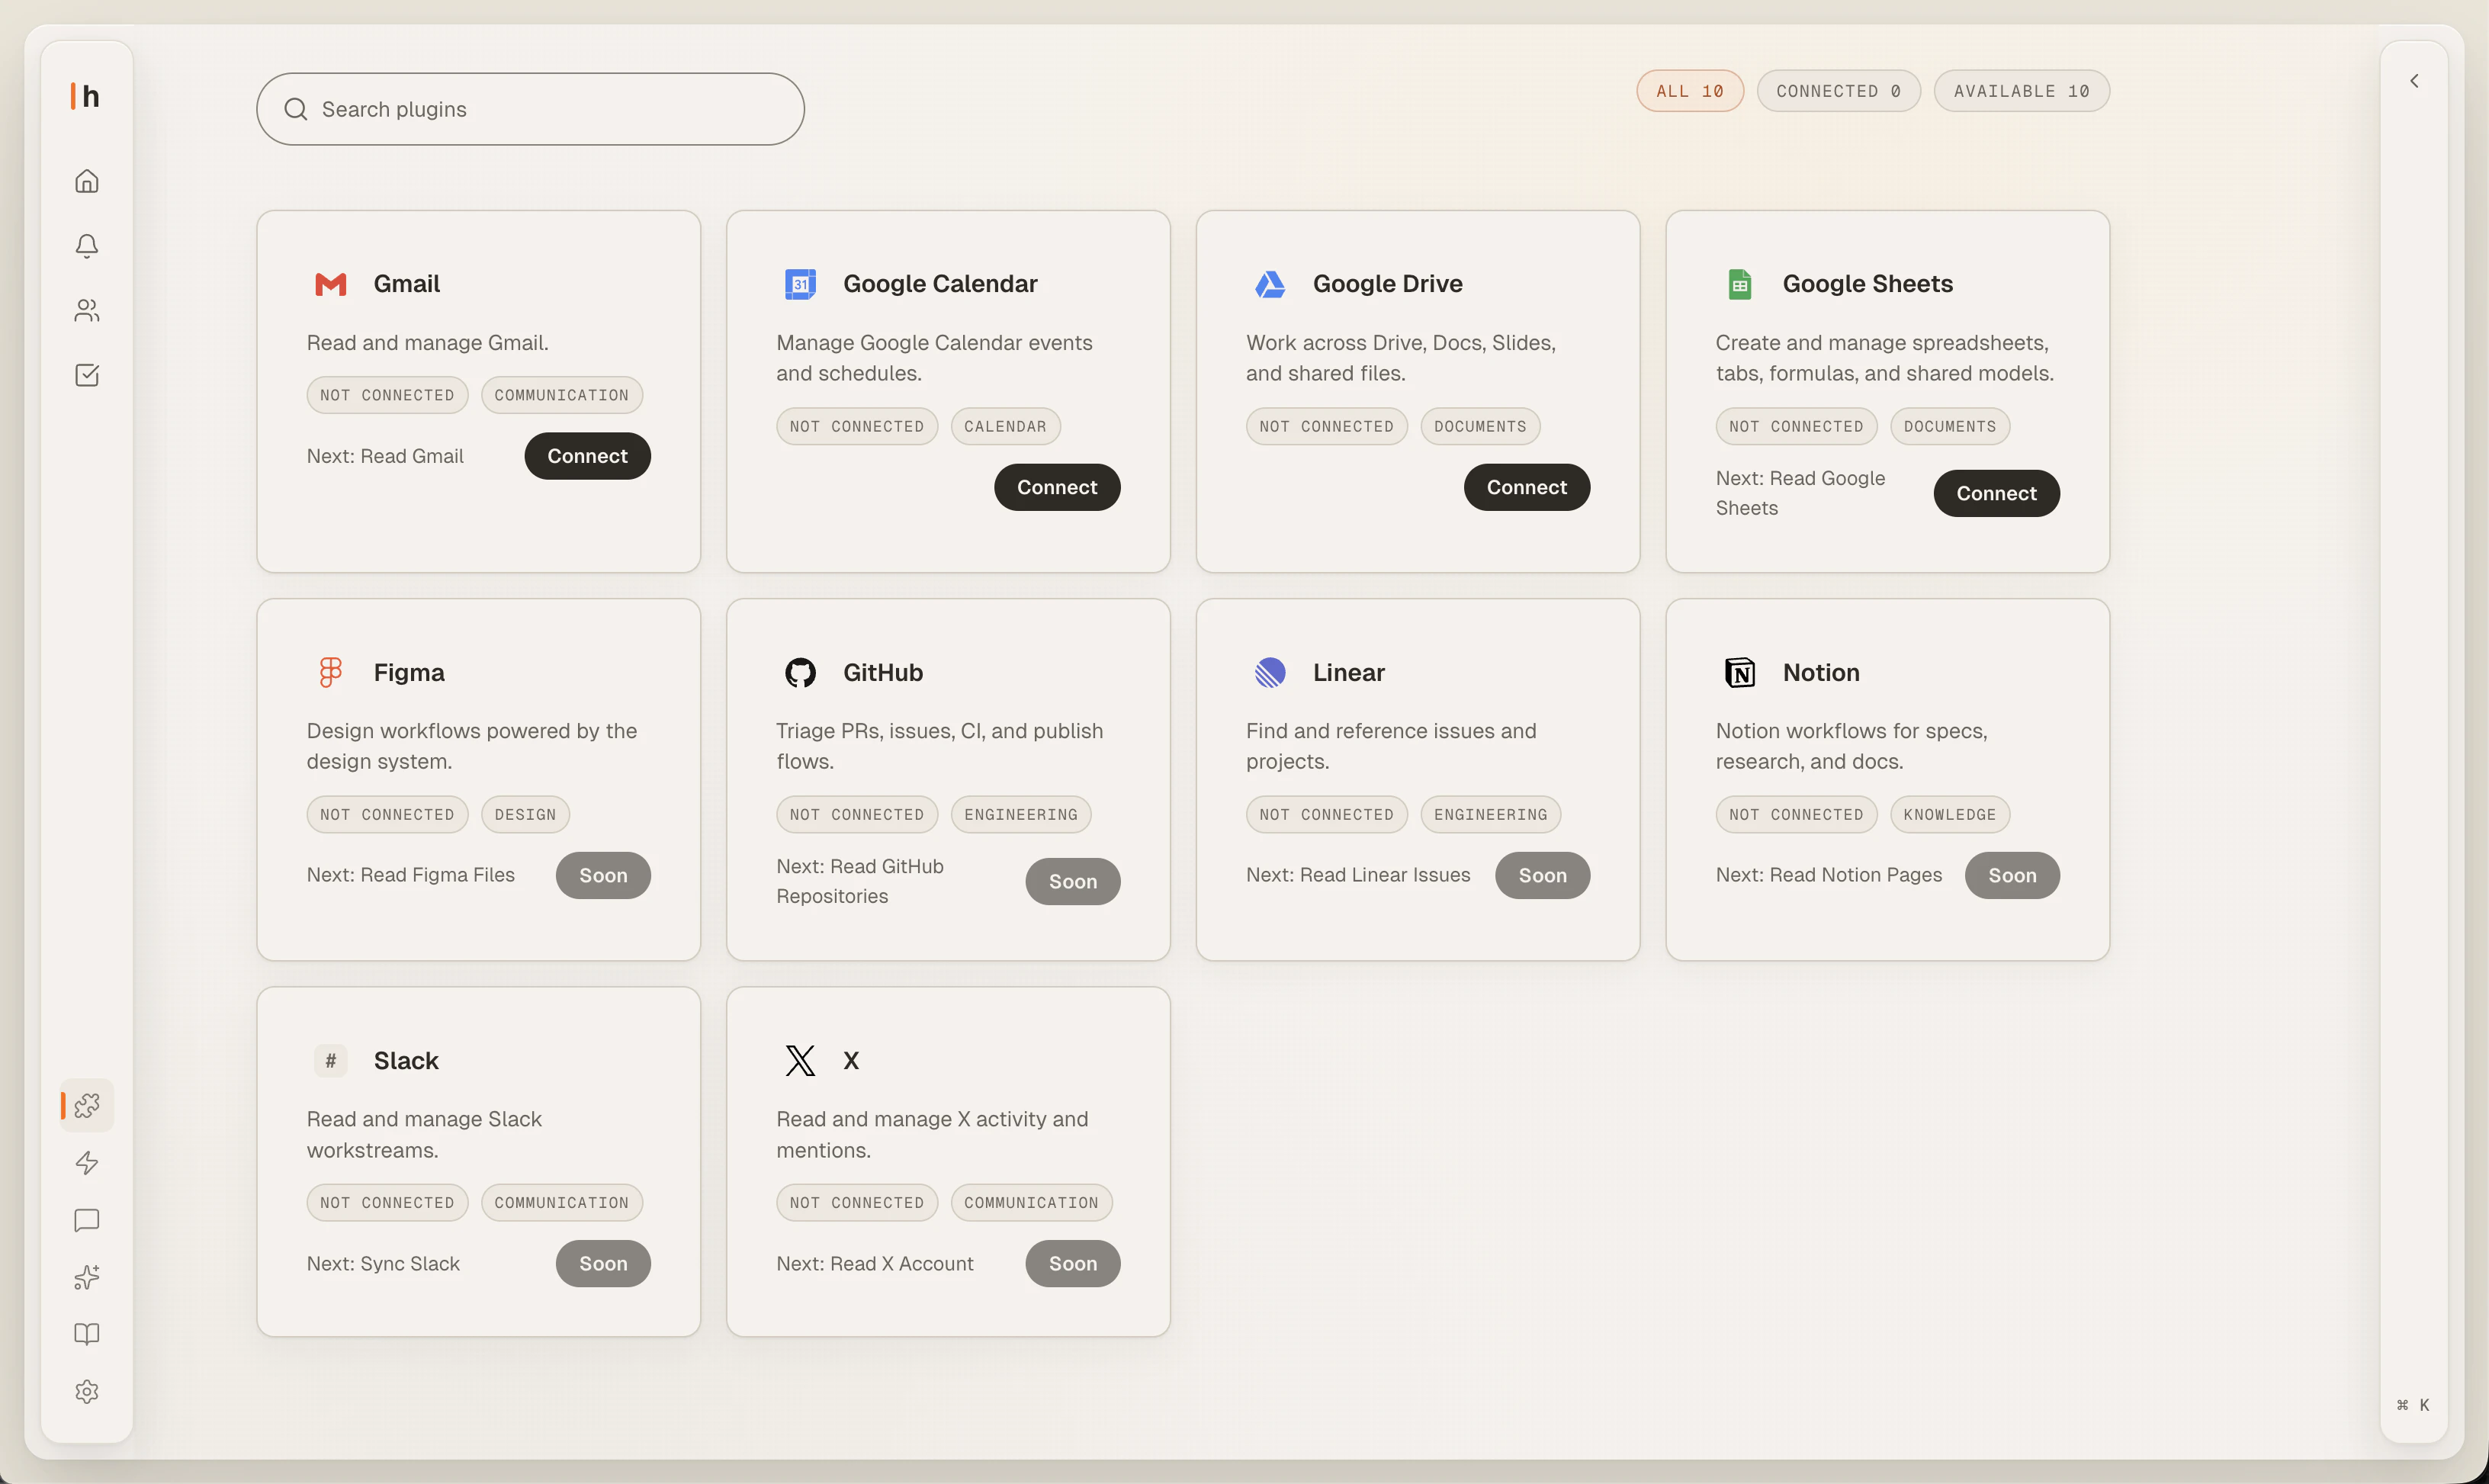Viewport: 2489px width, 1484px height.
Task: Click DESIGN tag on Figma card
Action: tap(525, 814)
